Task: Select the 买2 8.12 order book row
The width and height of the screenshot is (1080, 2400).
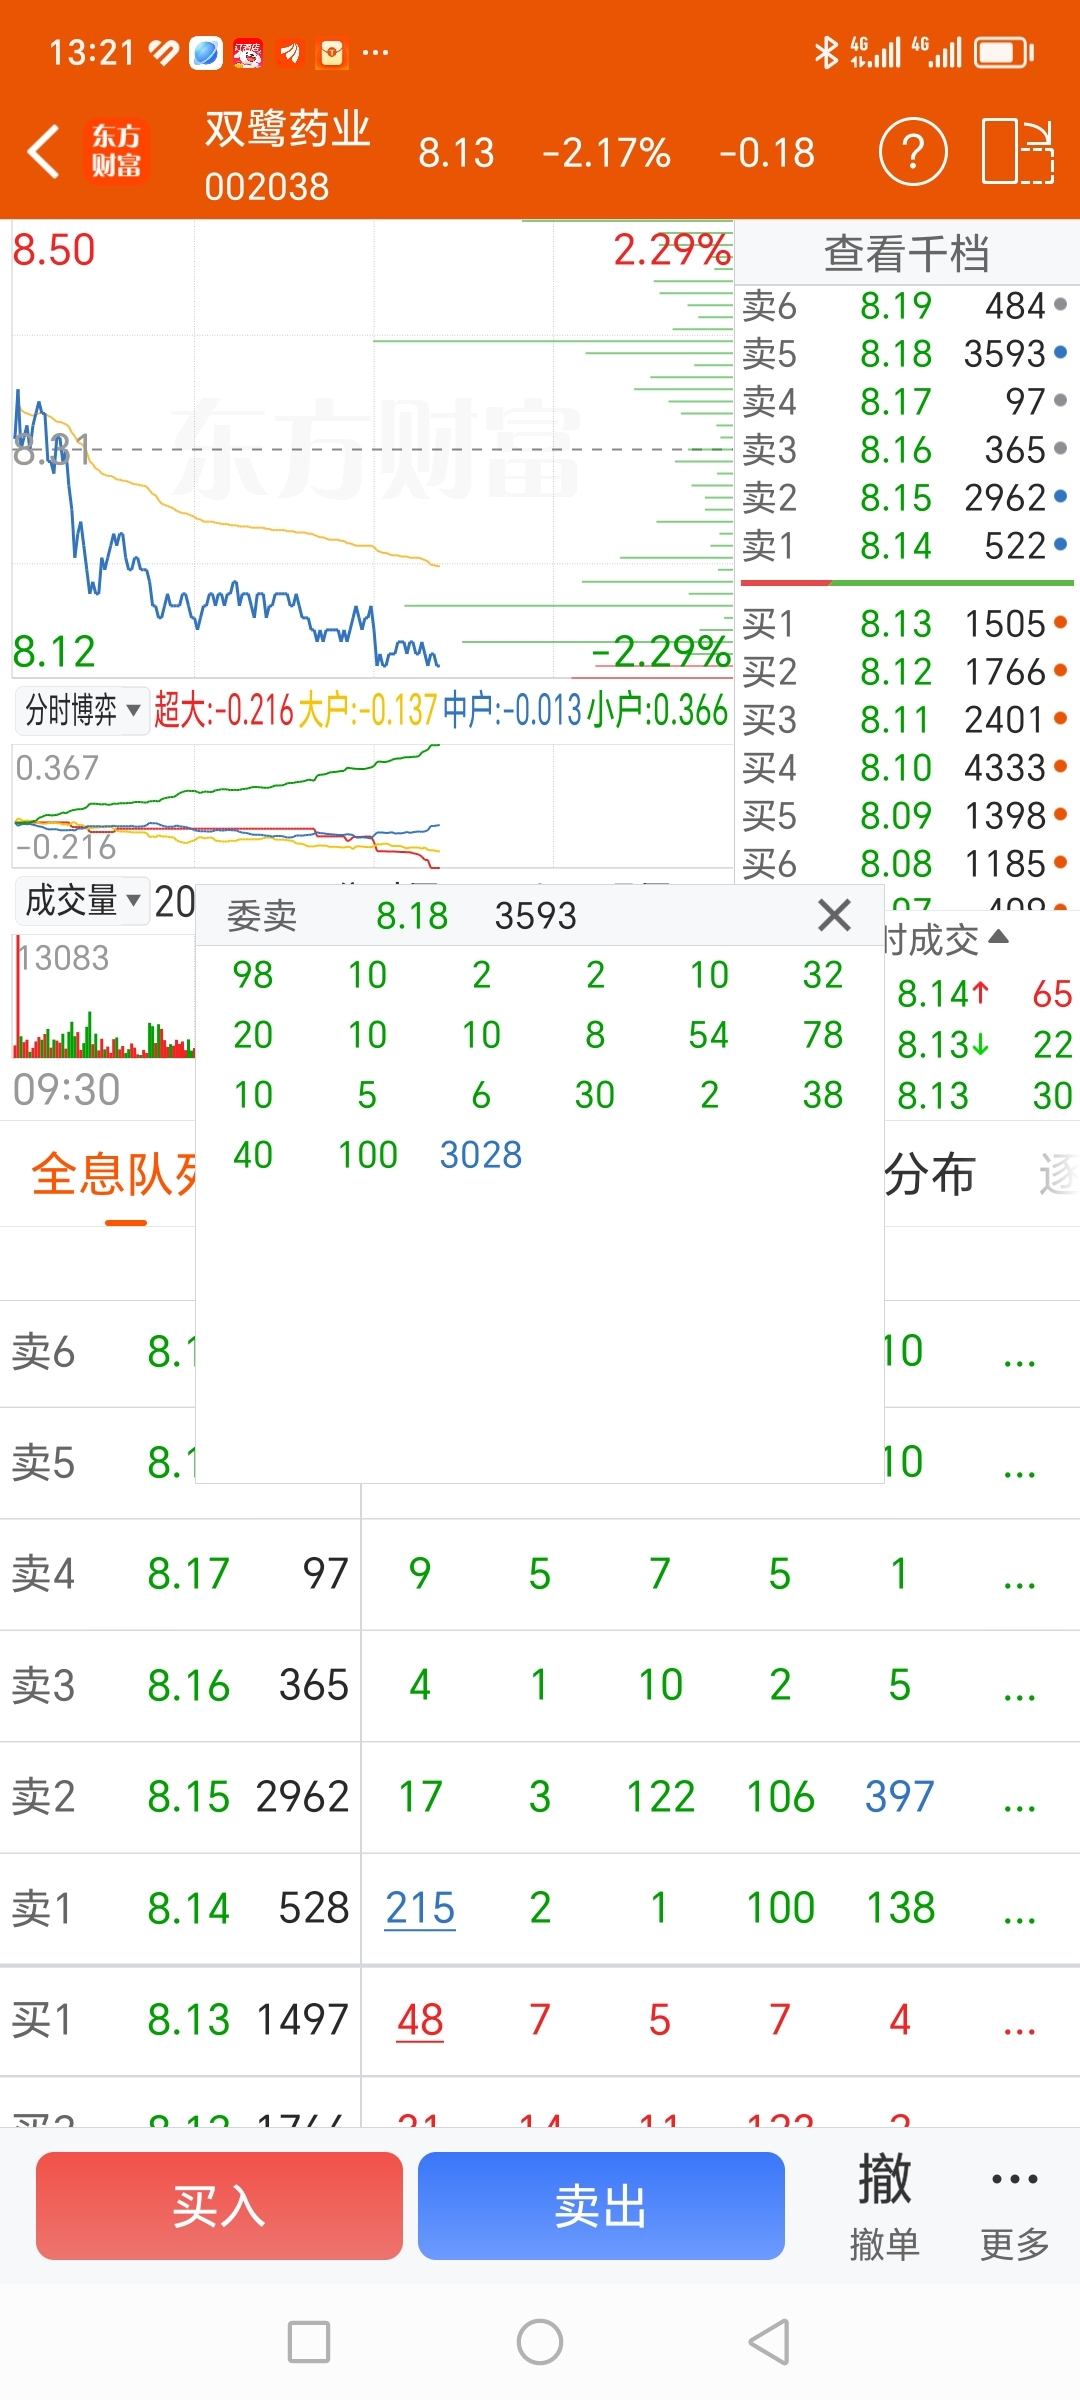Action: click(906, 672)
